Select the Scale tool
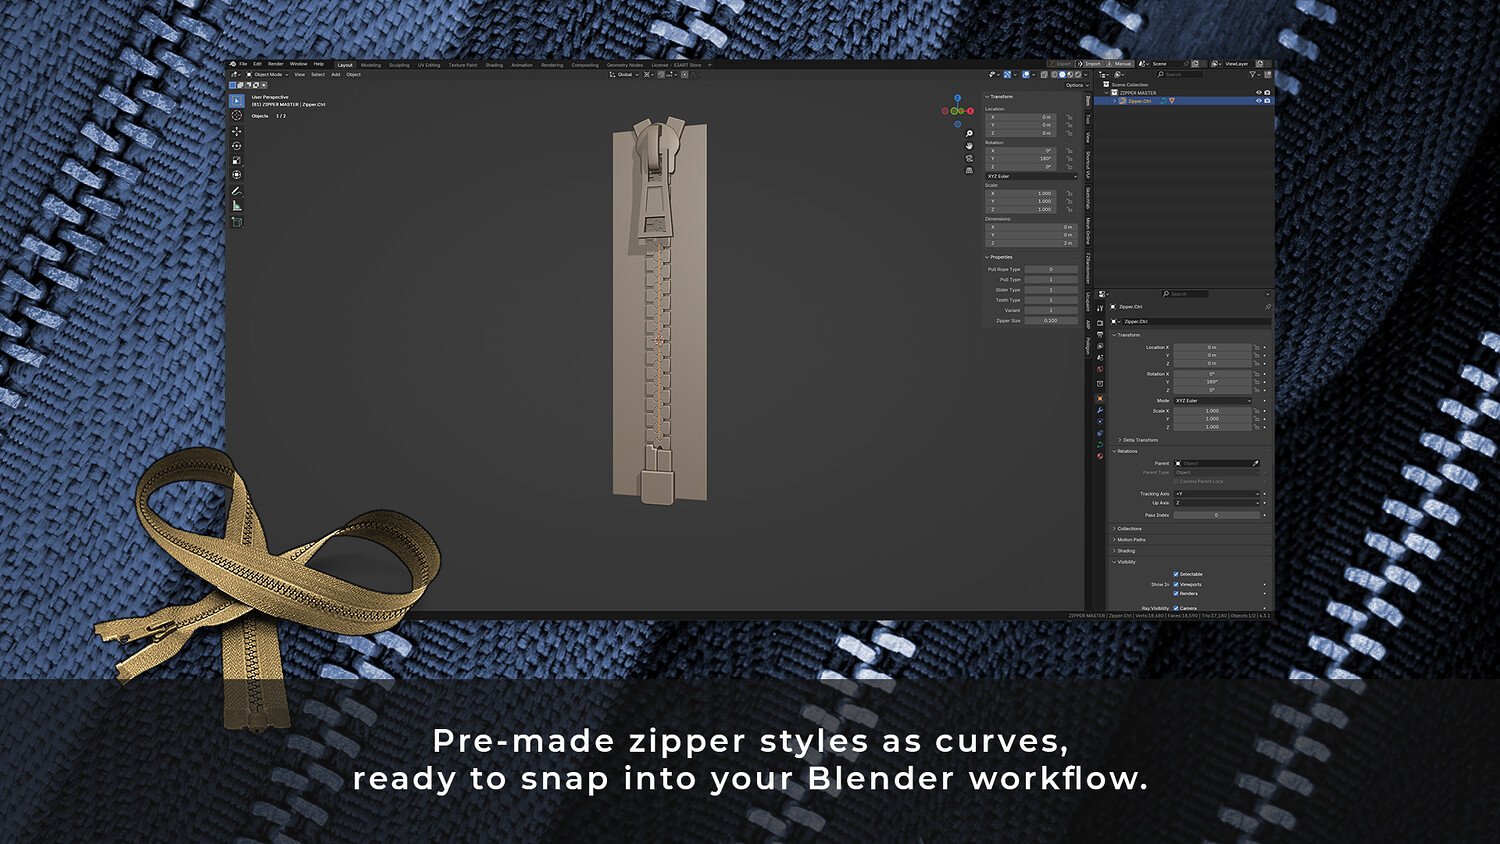 (x=236, y=157)
